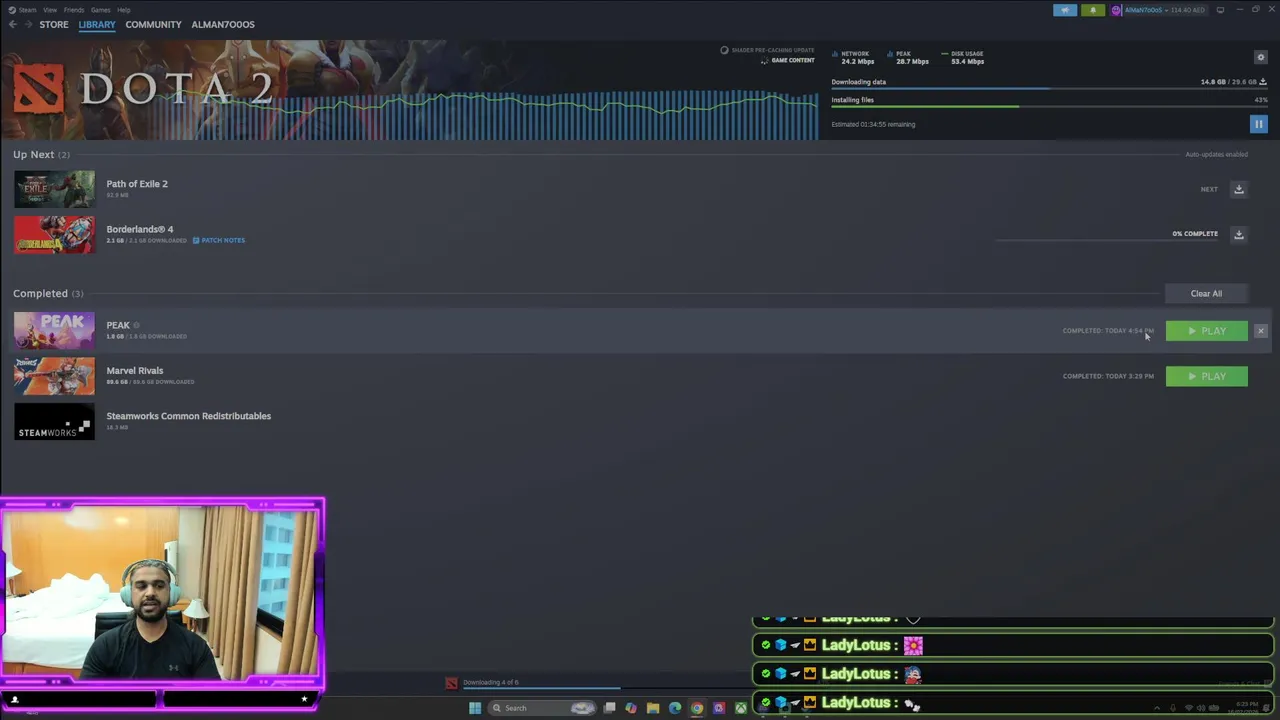Open the Windows Start button

(475, 708)
